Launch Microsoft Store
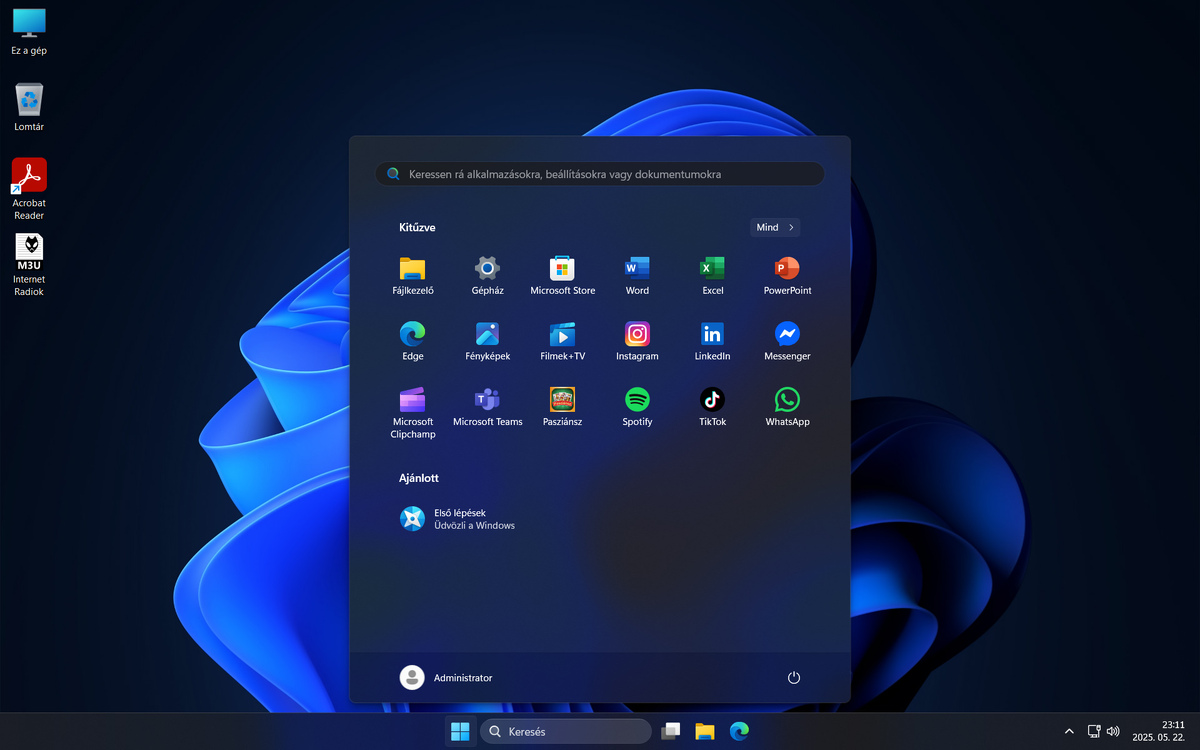This screenshot has height=750, width=1200. 562,275
